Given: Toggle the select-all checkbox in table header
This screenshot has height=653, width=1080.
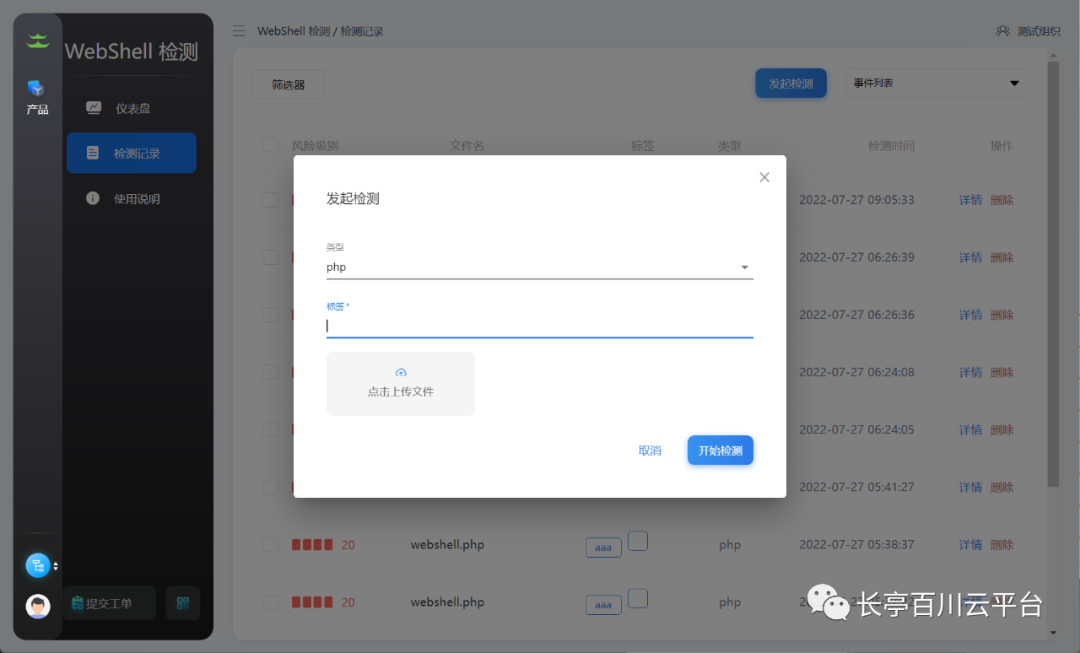Looking at the screenshot, I should pyautogui.click(x=270, y=145).
